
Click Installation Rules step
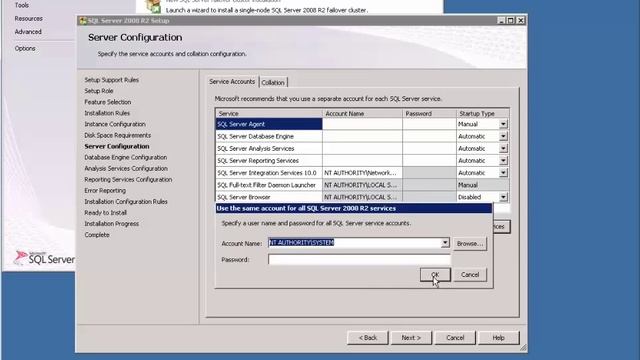[107, 113]
